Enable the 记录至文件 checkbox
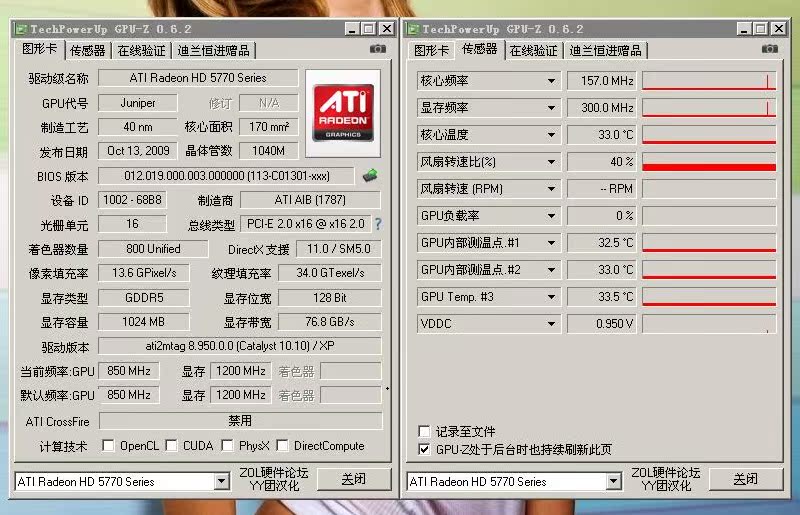This screenshot has height=515, width=800. point(425,432)
